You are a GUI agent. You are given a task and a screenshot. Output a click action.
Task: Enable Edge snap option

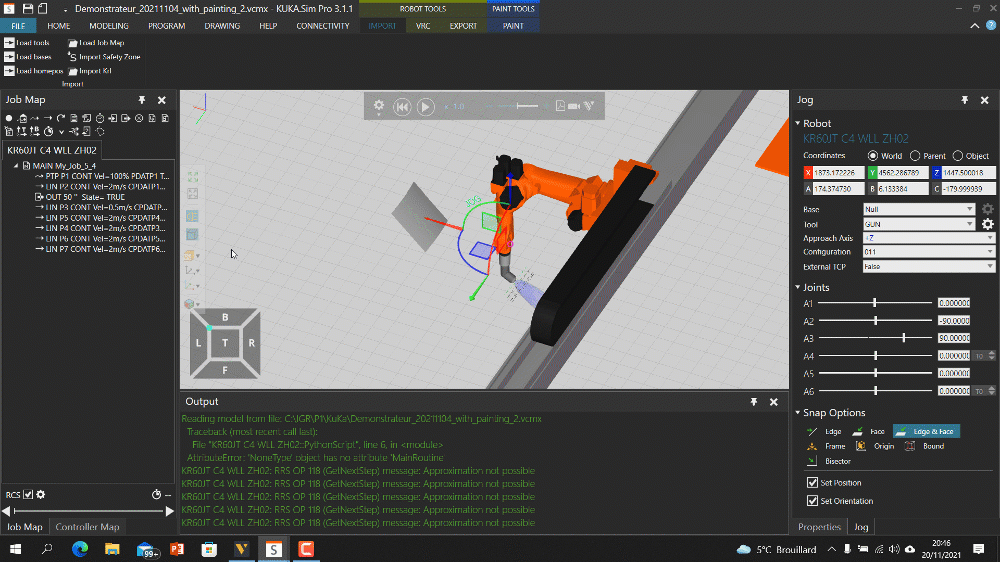(x=825, y=431)
